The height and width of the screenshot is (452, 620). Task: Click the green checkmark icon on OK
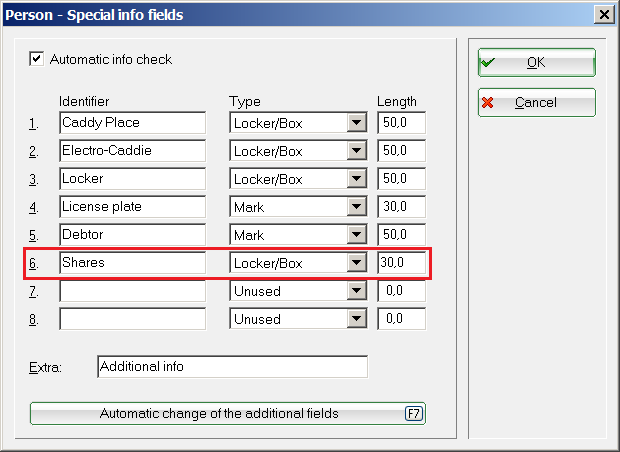(488, 62)
